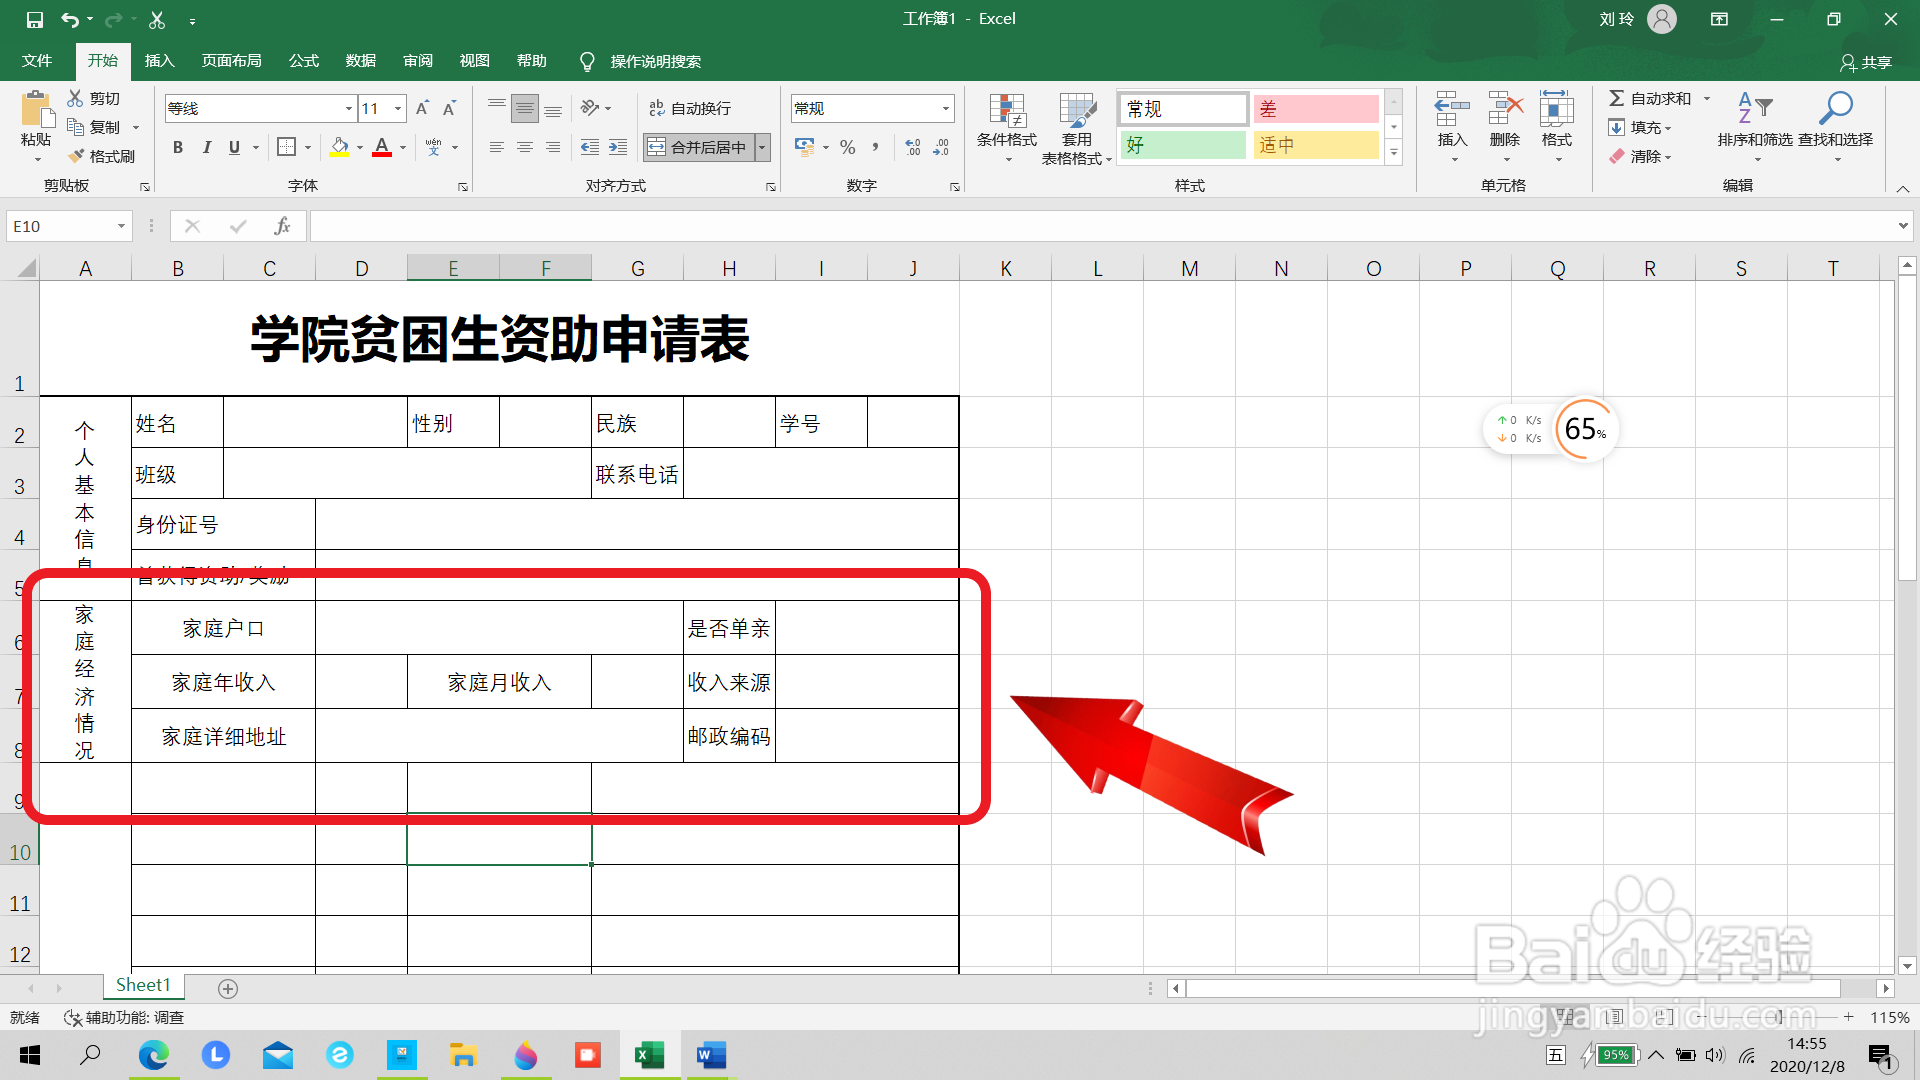
Task: Expand the number format combo box
Action: click(945, 108)
